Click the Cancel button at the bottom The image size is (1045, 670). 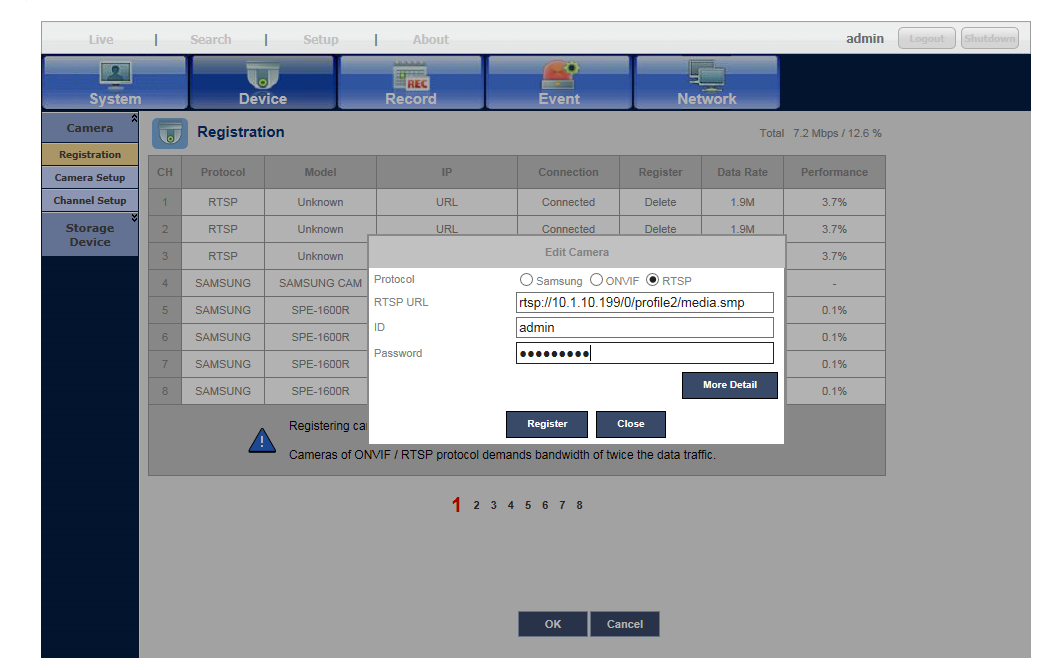[624, 624]
